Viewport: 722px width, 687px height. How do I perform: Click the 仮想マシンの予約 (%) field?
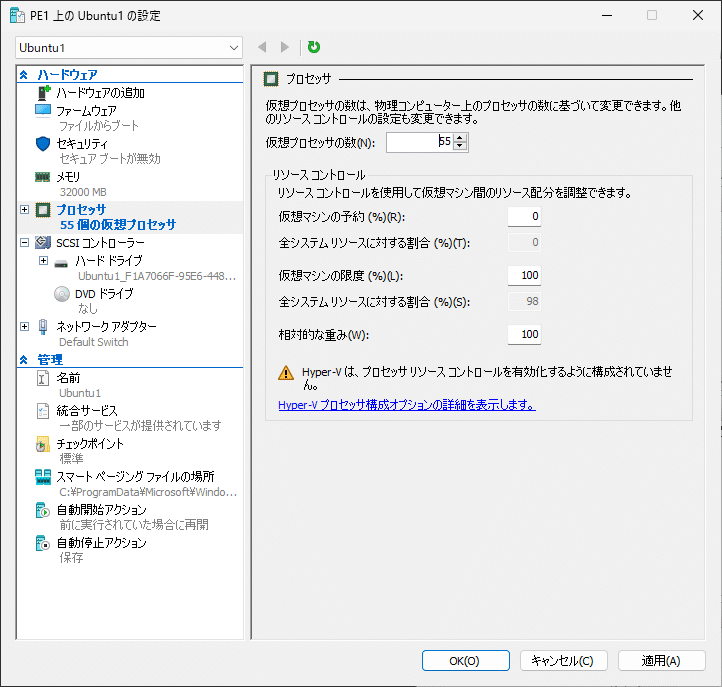tap(524, 216)
